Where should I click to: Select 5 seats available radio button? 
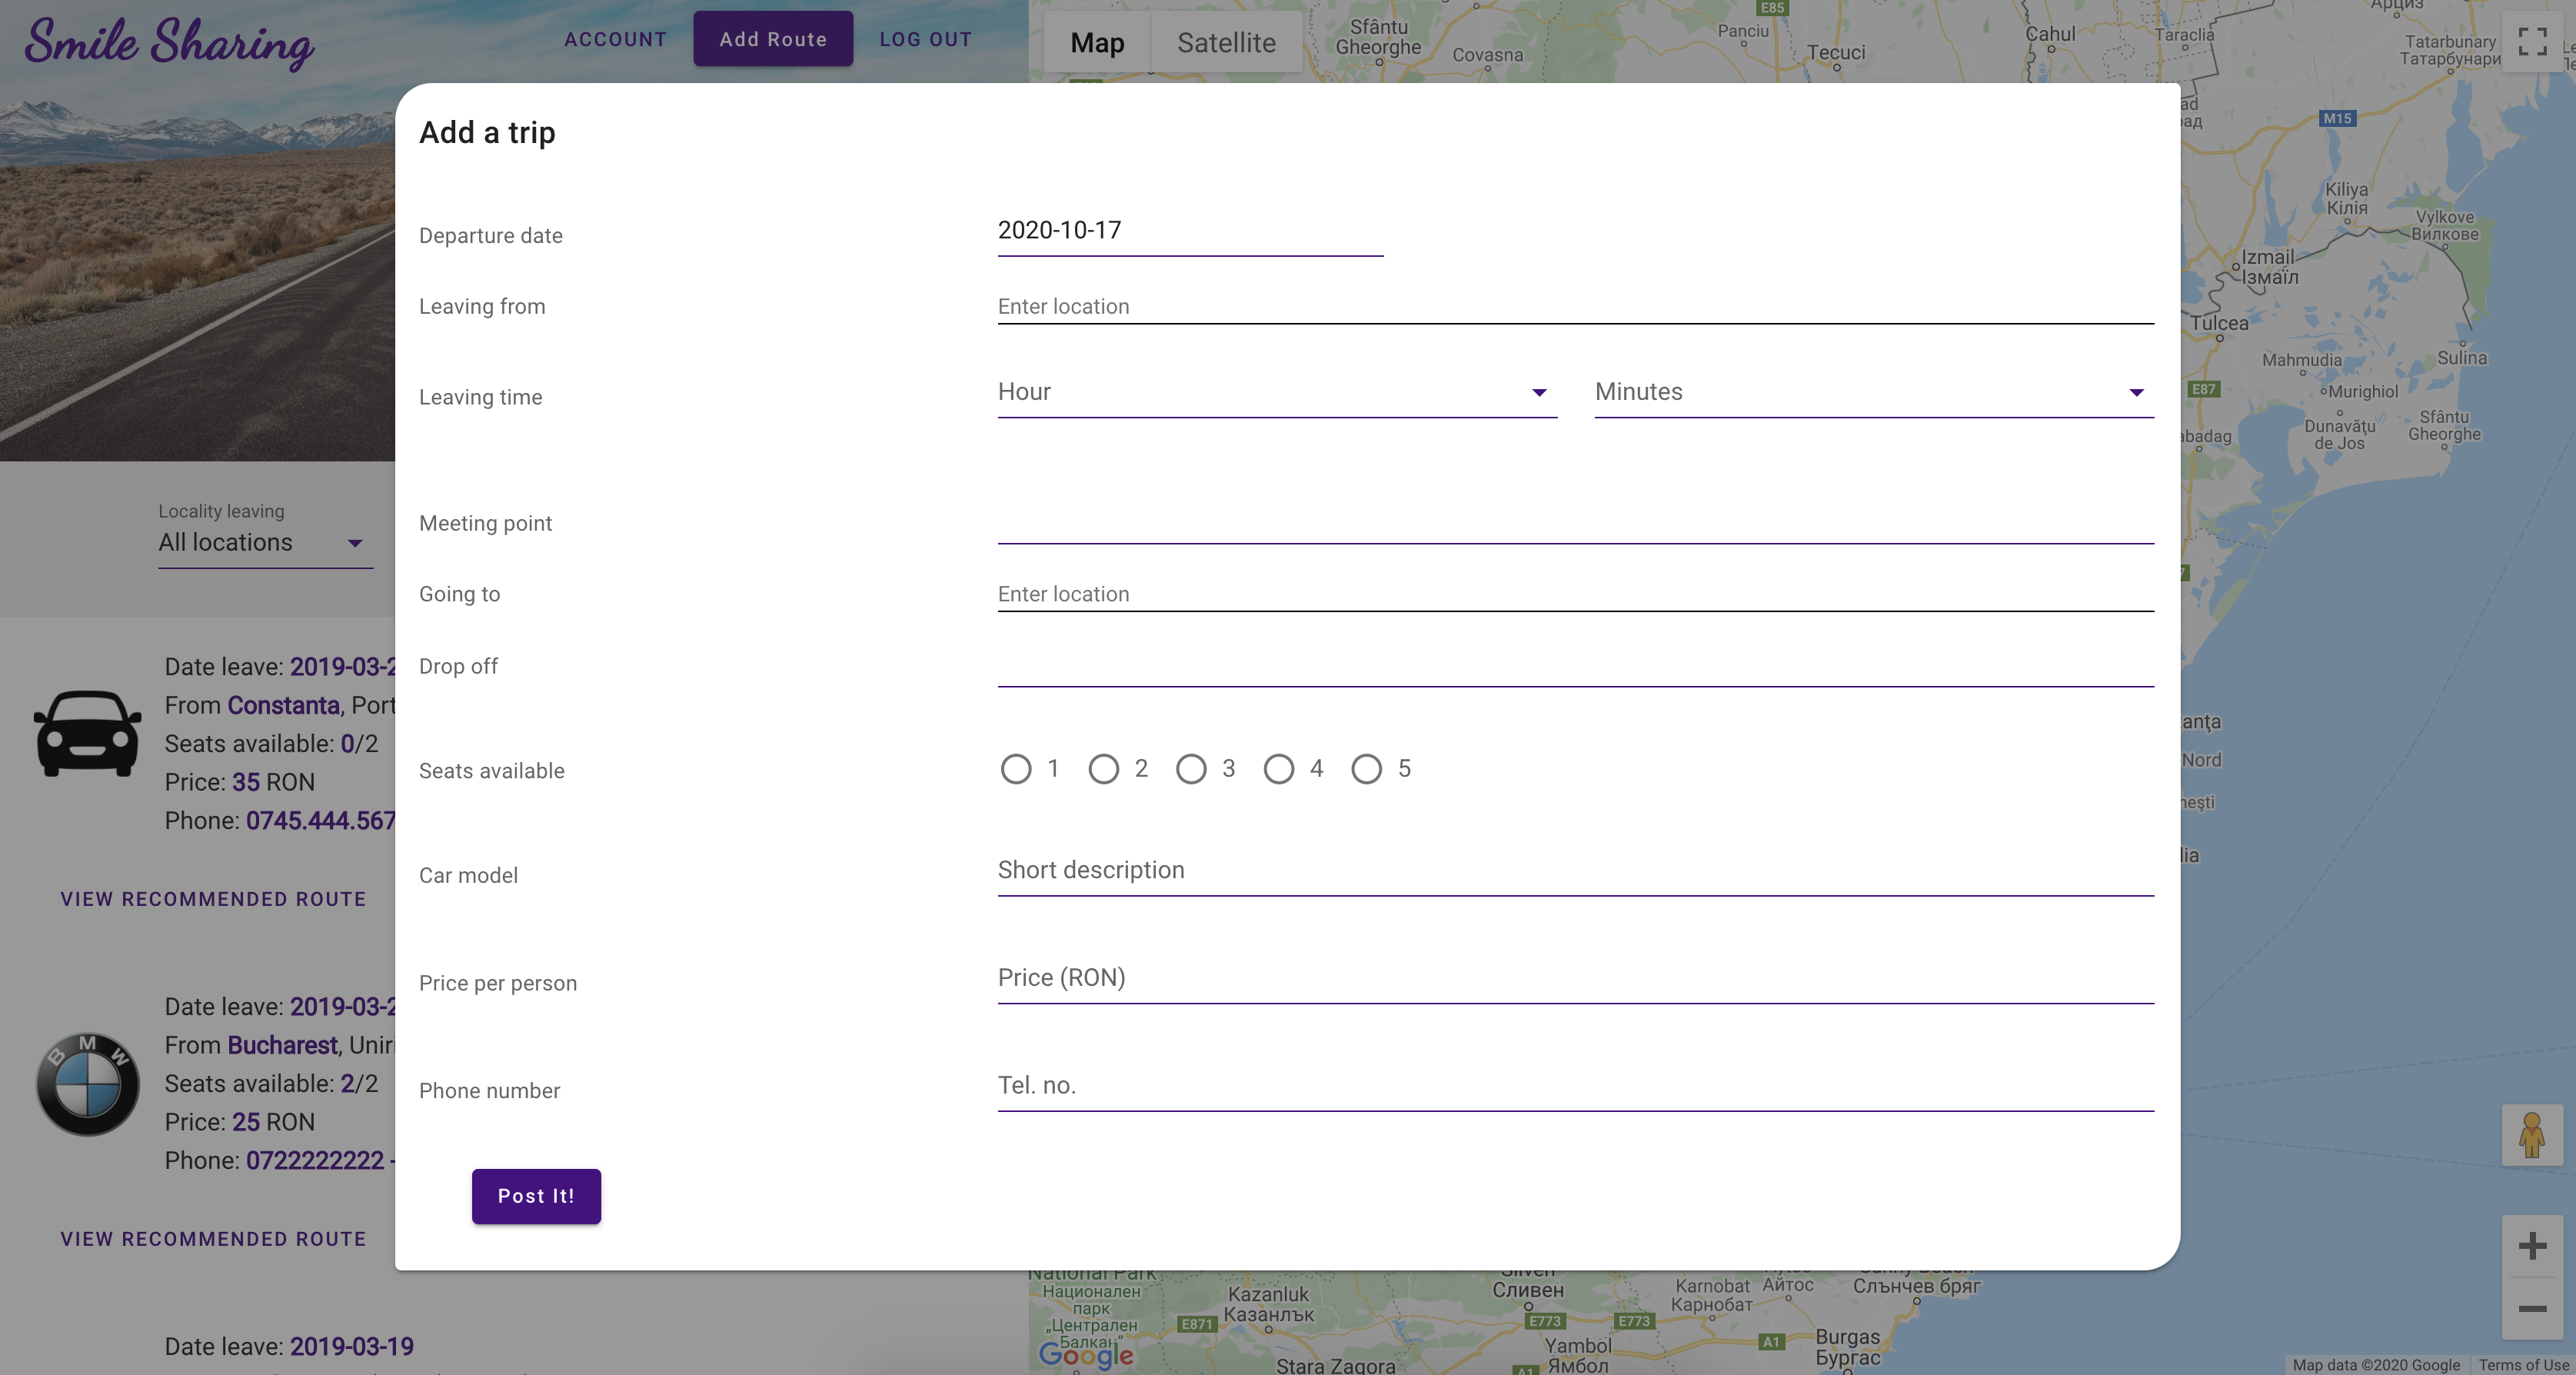point(1366,769)
